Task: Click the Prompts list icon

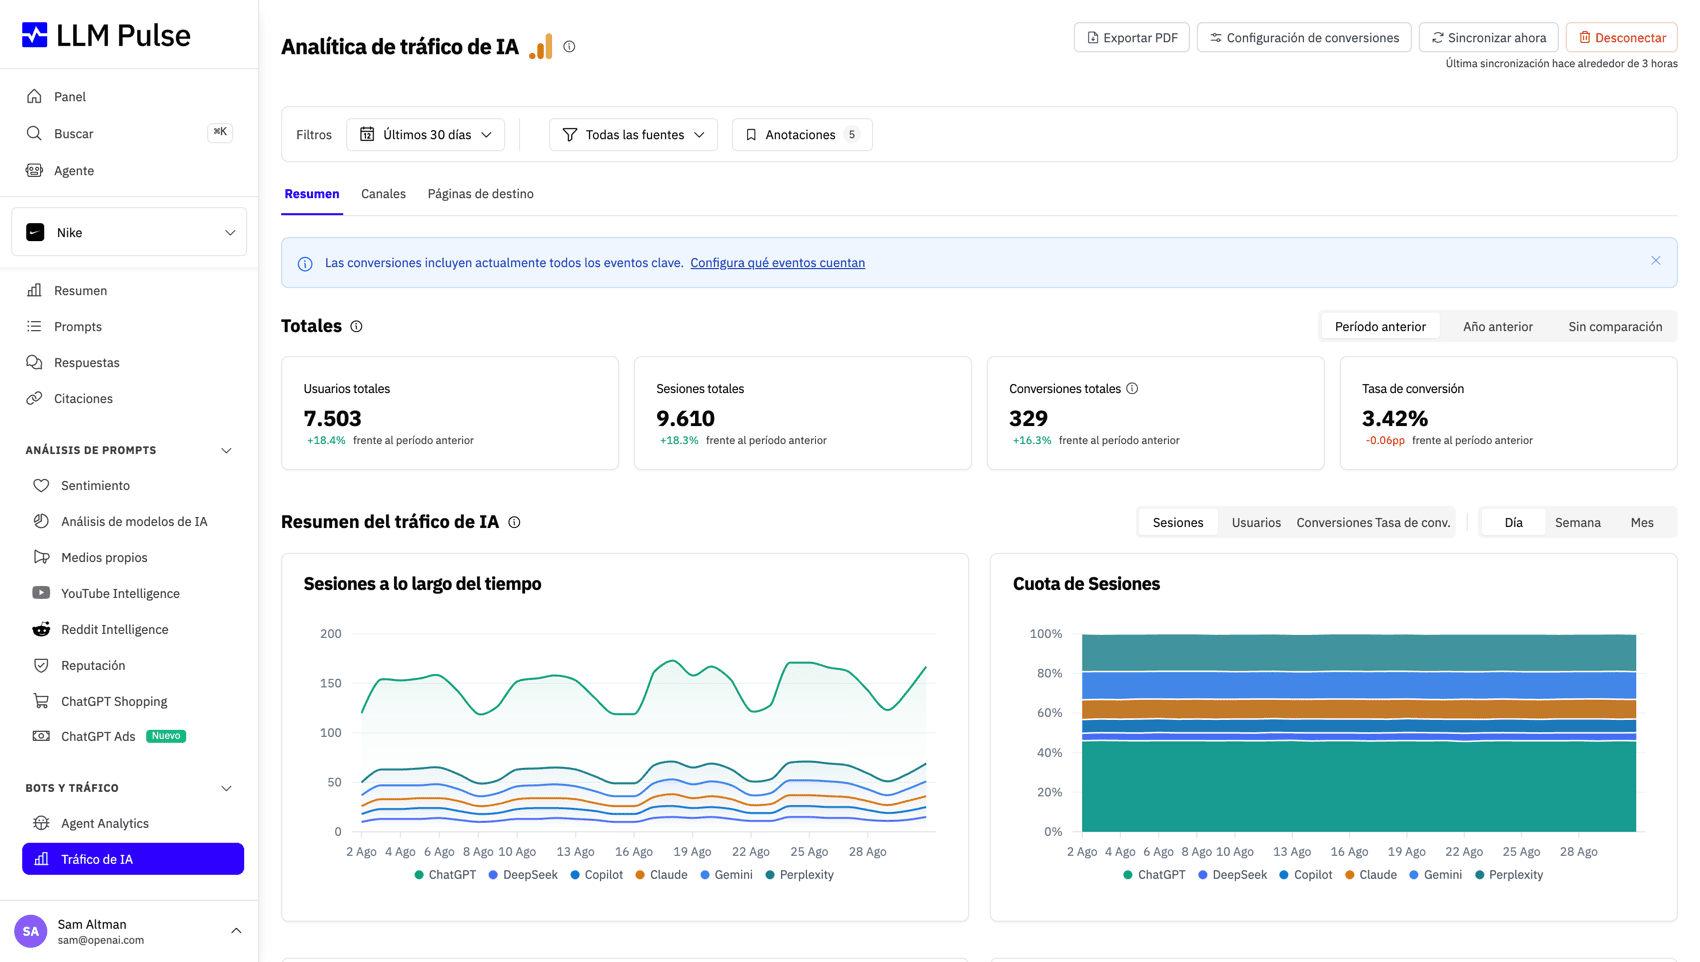Action: 35,327
